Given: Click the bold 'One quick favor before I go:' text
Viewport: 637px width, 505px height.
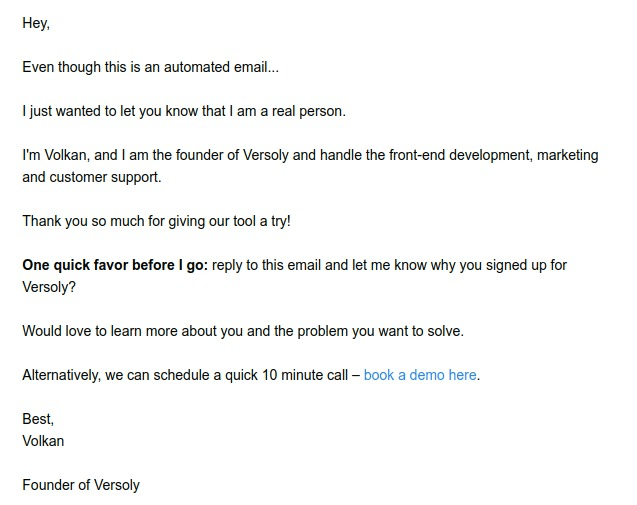Looking at the screenshot, I should coord(115,265).
